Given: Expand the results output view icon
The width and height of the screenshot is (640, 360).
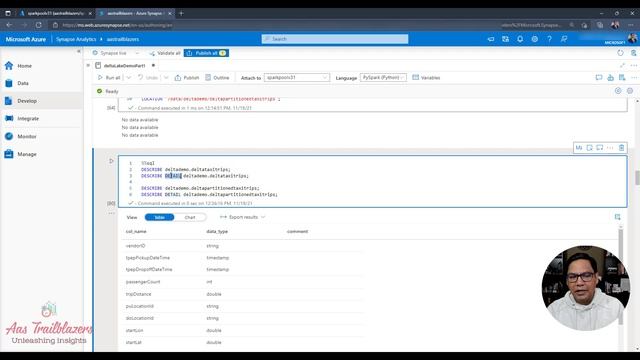Looking at the screenshot, I should click(618, 217).
